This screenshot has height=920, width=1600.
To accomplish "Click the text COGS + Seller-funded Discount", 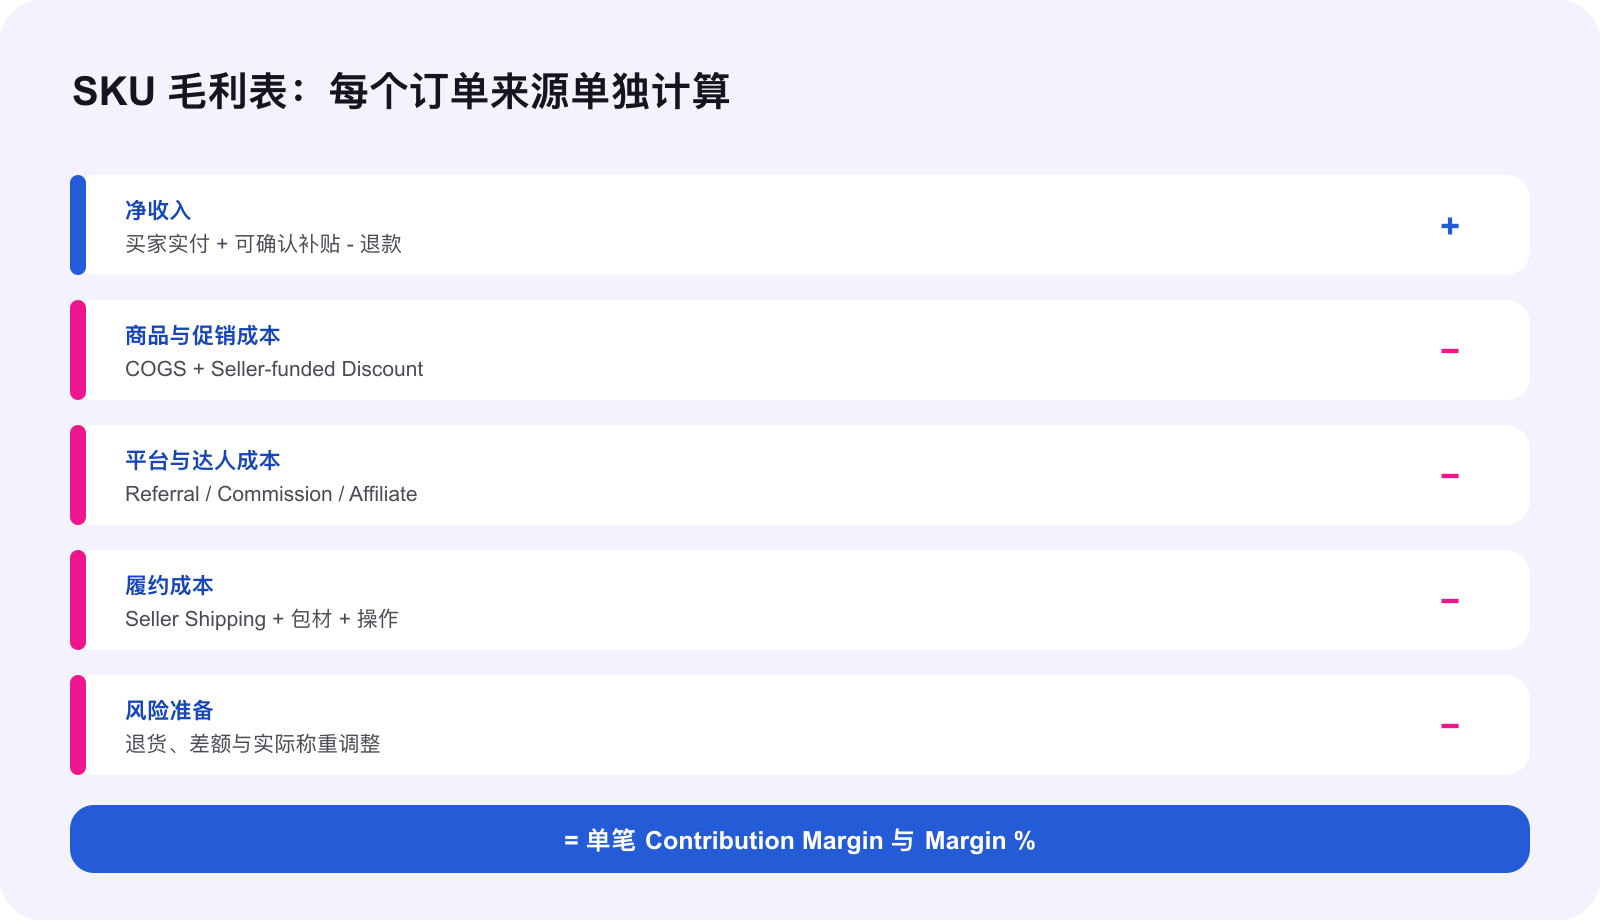I will [x=274, y=369].
